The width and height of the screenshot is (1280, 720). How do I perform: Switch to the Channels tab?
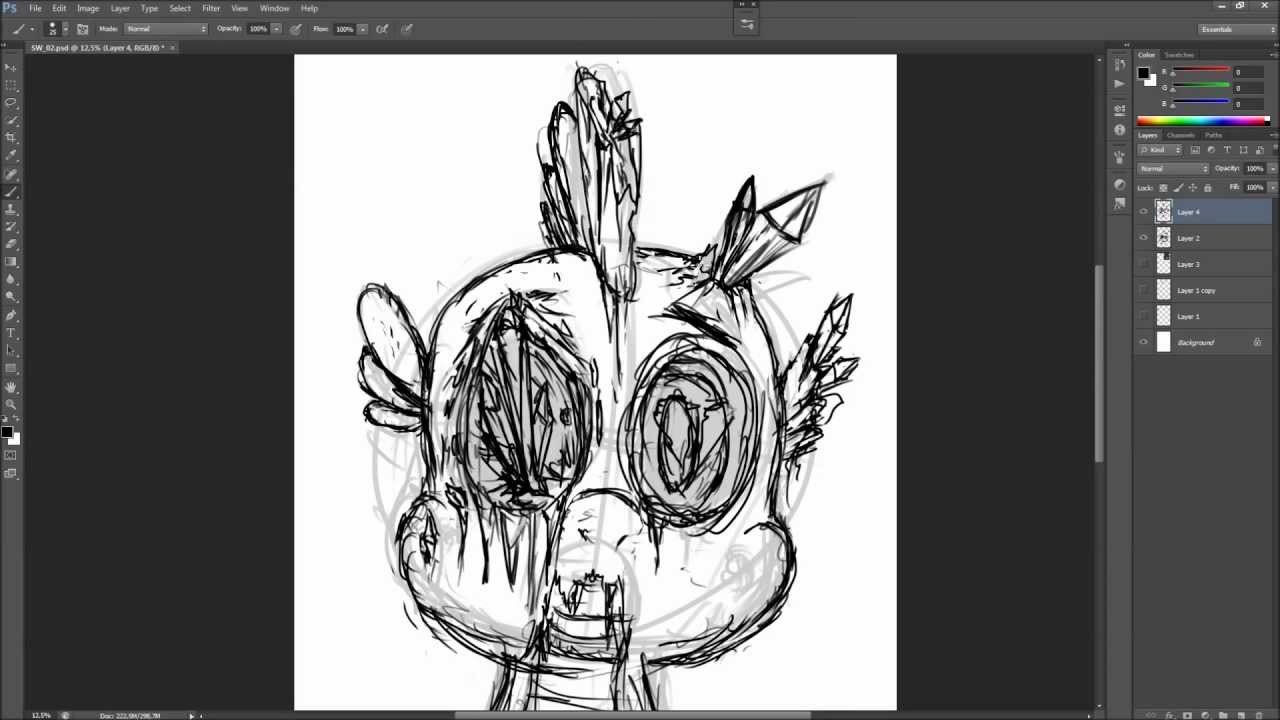pos(1180,135)
